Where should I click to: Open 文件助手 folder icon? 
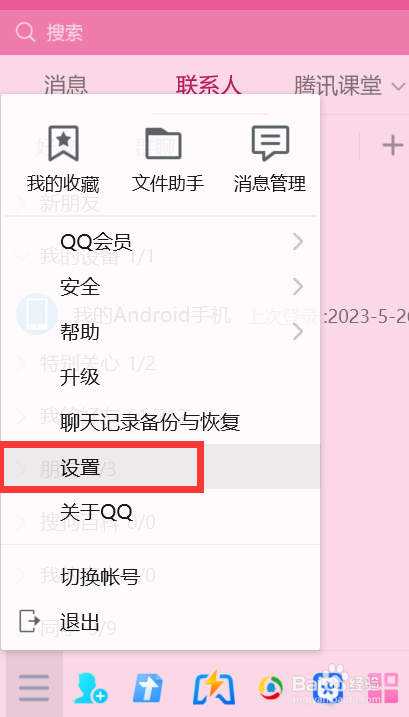163,143
